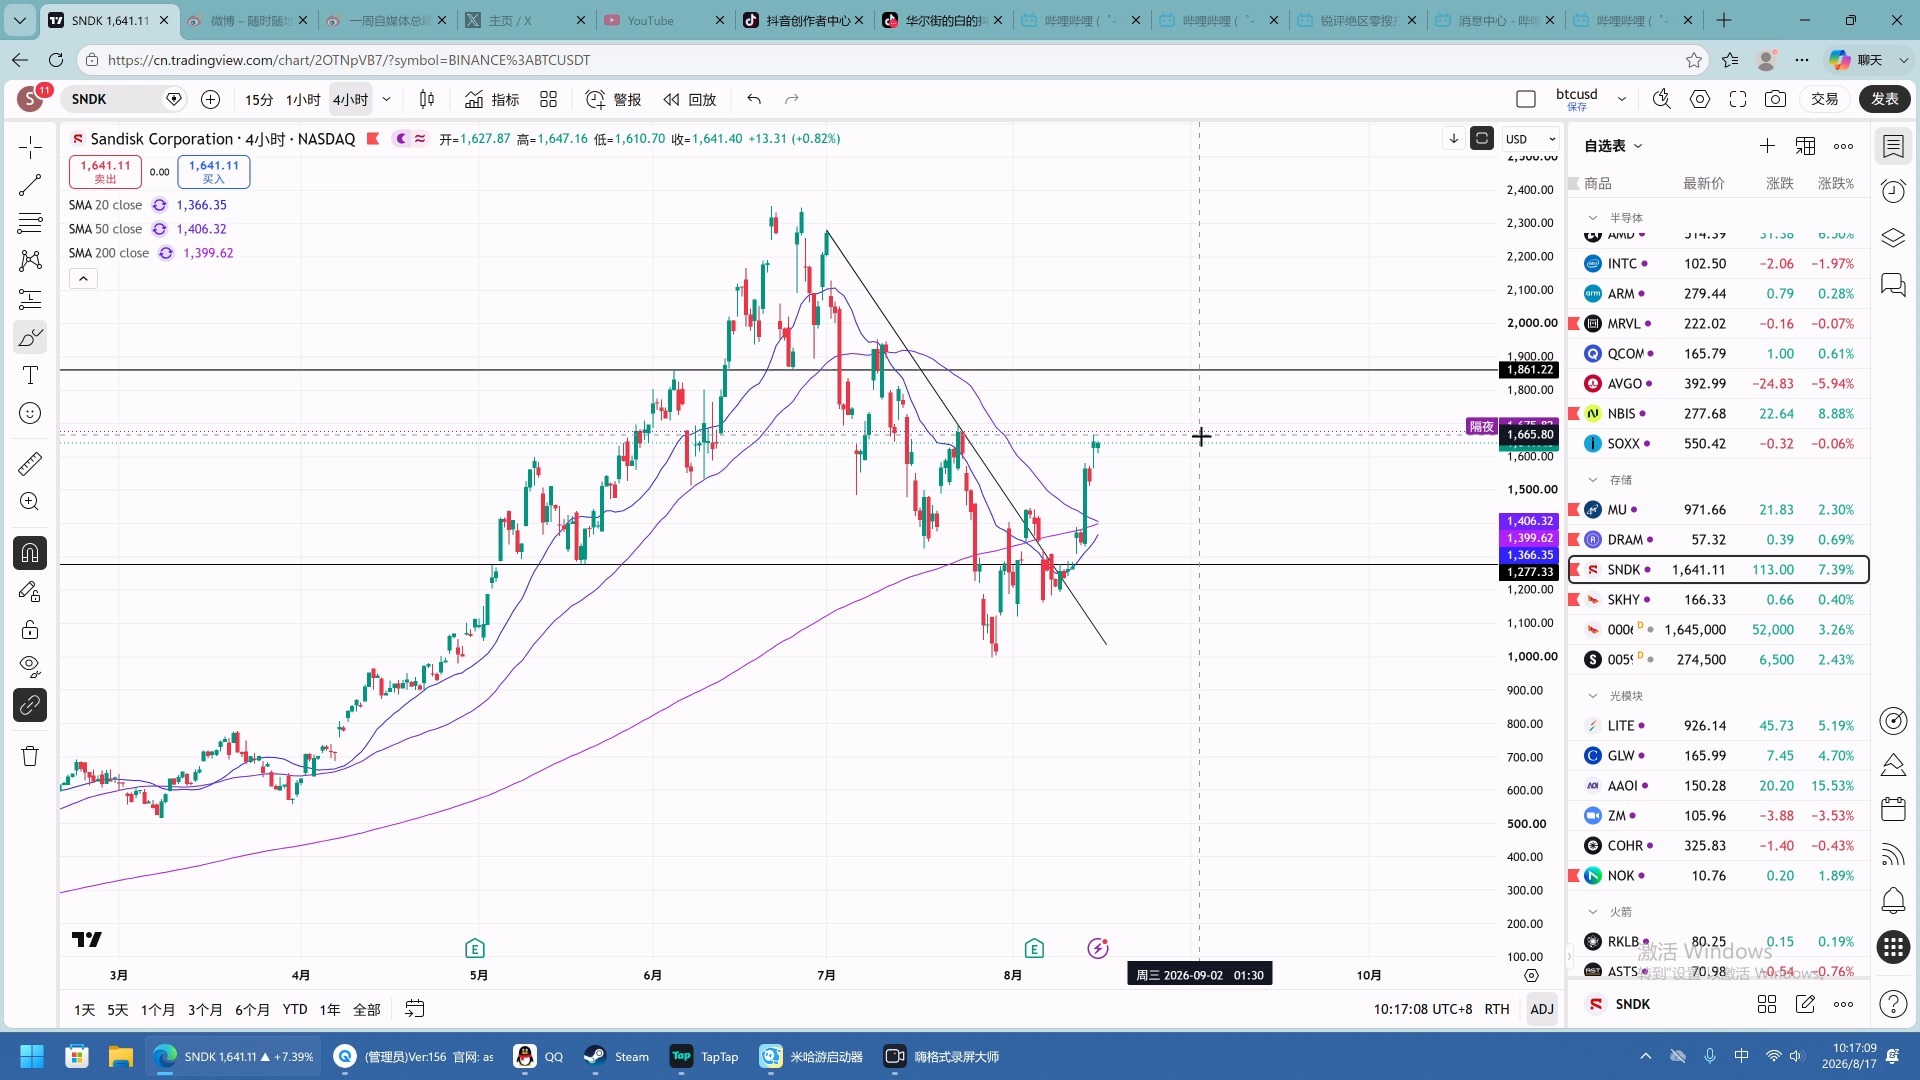Open the 交易 trading panel button
This screenshot has width=1920, height=1080.
click(1825, 99)
